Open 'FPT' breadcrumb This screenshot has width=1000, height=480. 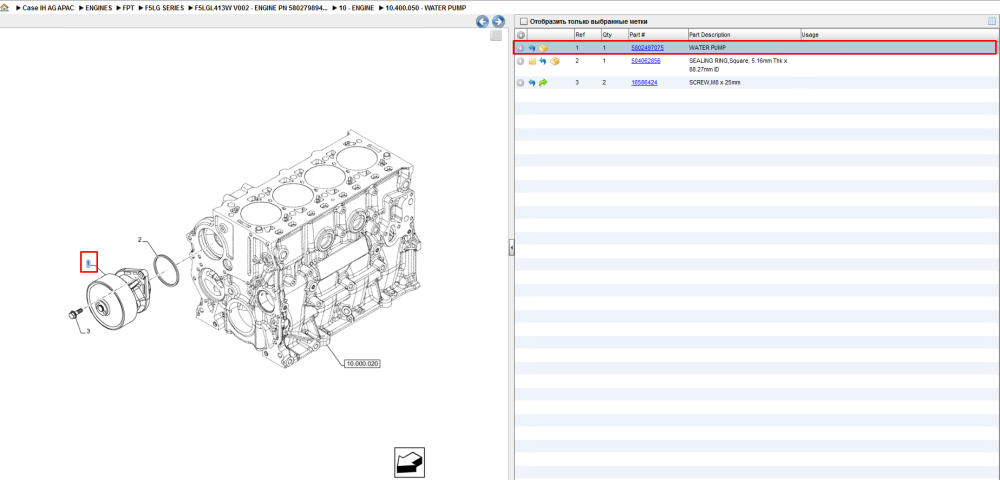point(128,8)
